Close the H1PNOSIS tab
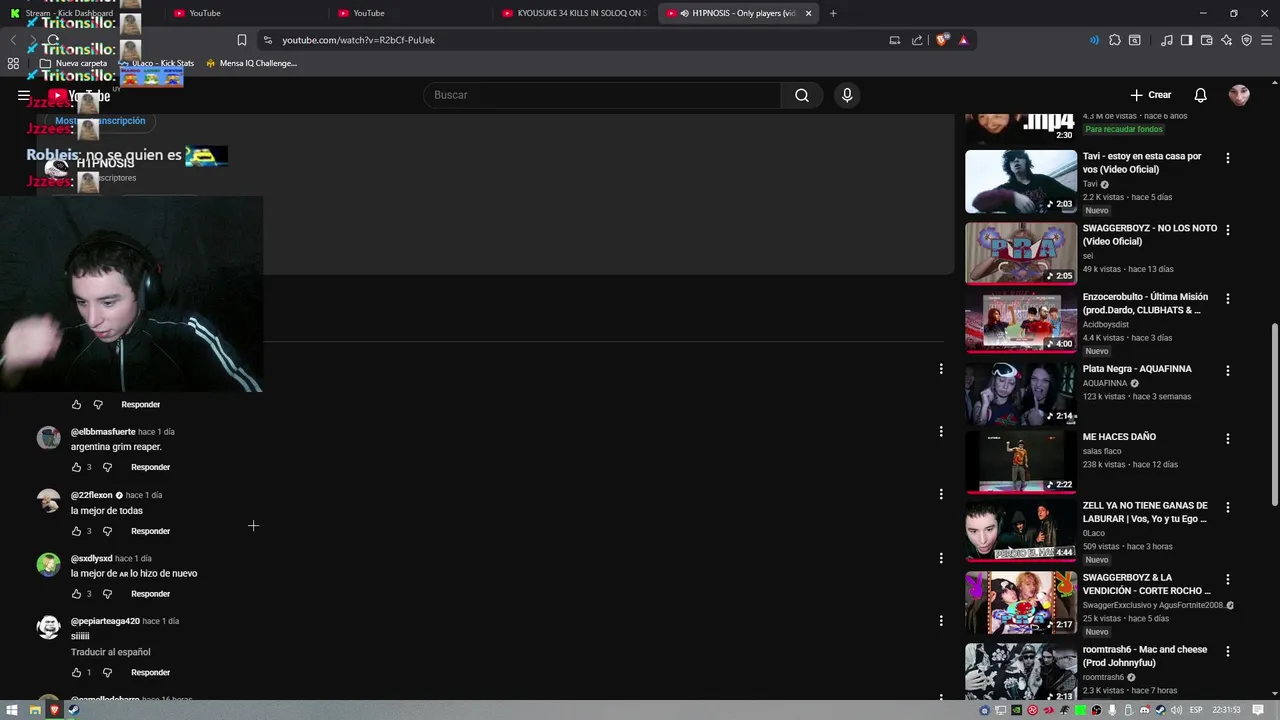This screenshot has height=720, width=1280. 808,13
